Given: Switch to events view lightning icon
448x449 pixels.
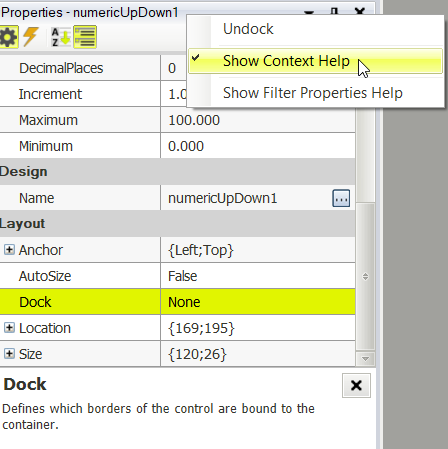Looking at the screenshot, I should point(31,37).
